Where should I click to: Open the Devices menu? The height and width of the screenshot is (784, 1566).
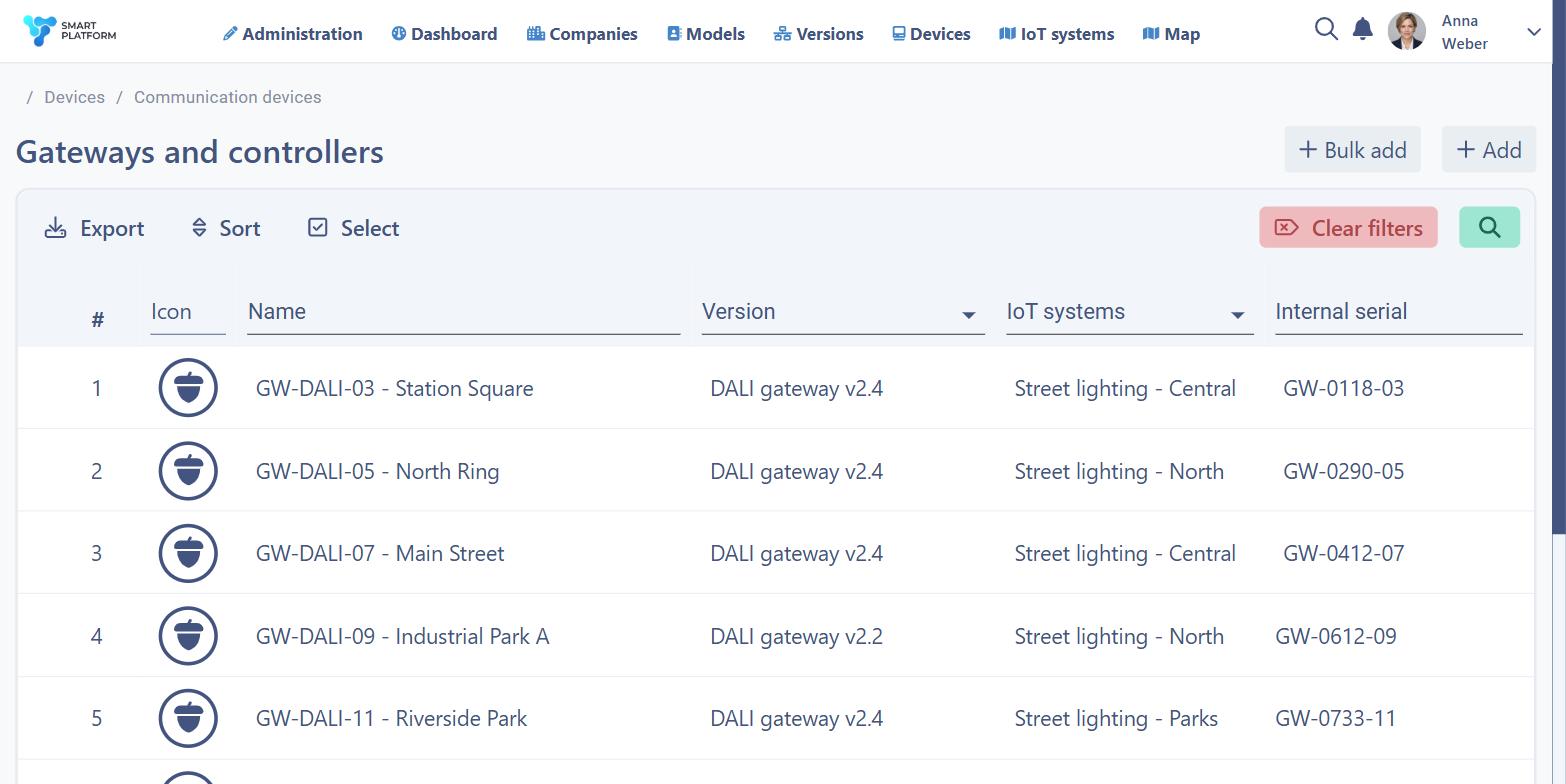(931, 34)
